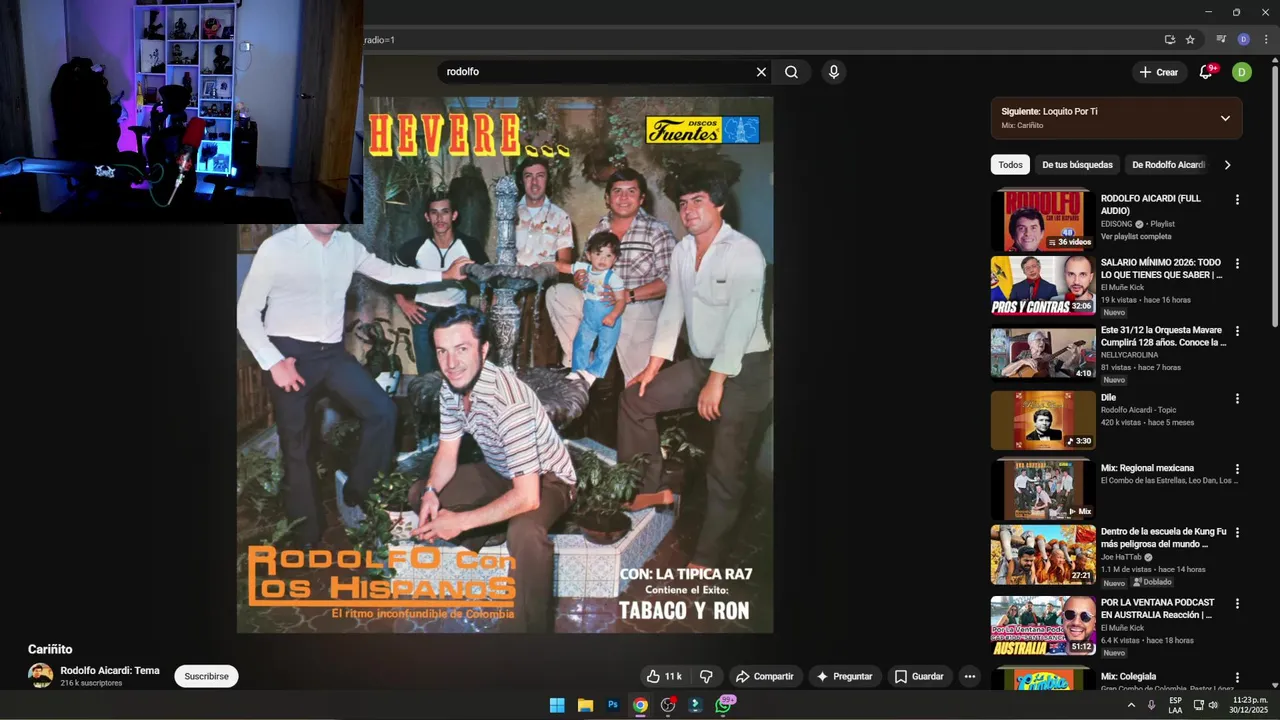Open options menu for the Dile video
This screenshot has width=1280, height=720.
coord(1237,398)
